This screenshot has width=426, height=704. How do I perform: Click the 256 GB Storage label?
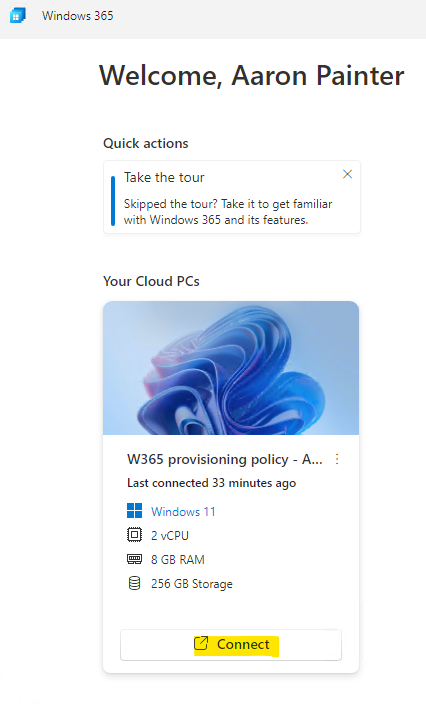[192, 584]
